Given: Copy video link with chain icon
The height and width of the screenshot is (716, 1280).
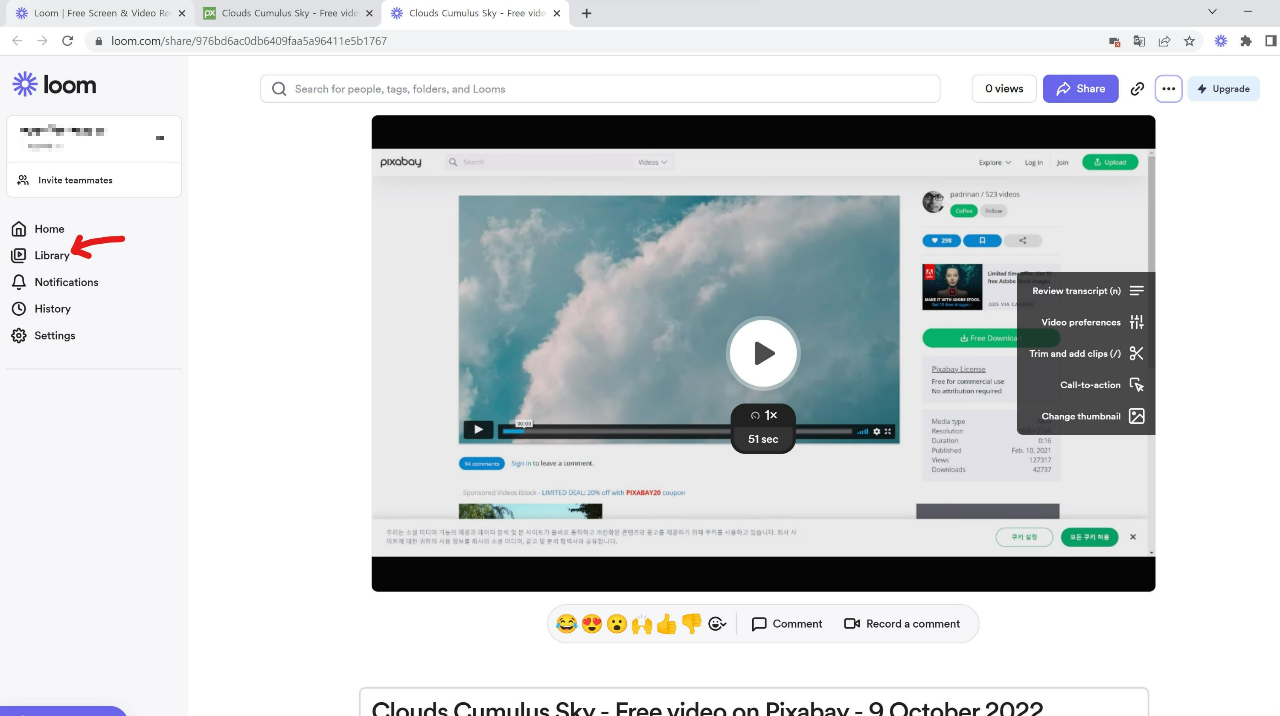Looking at the screenshot, I should pyautogui.click(x=1137, y=89).
